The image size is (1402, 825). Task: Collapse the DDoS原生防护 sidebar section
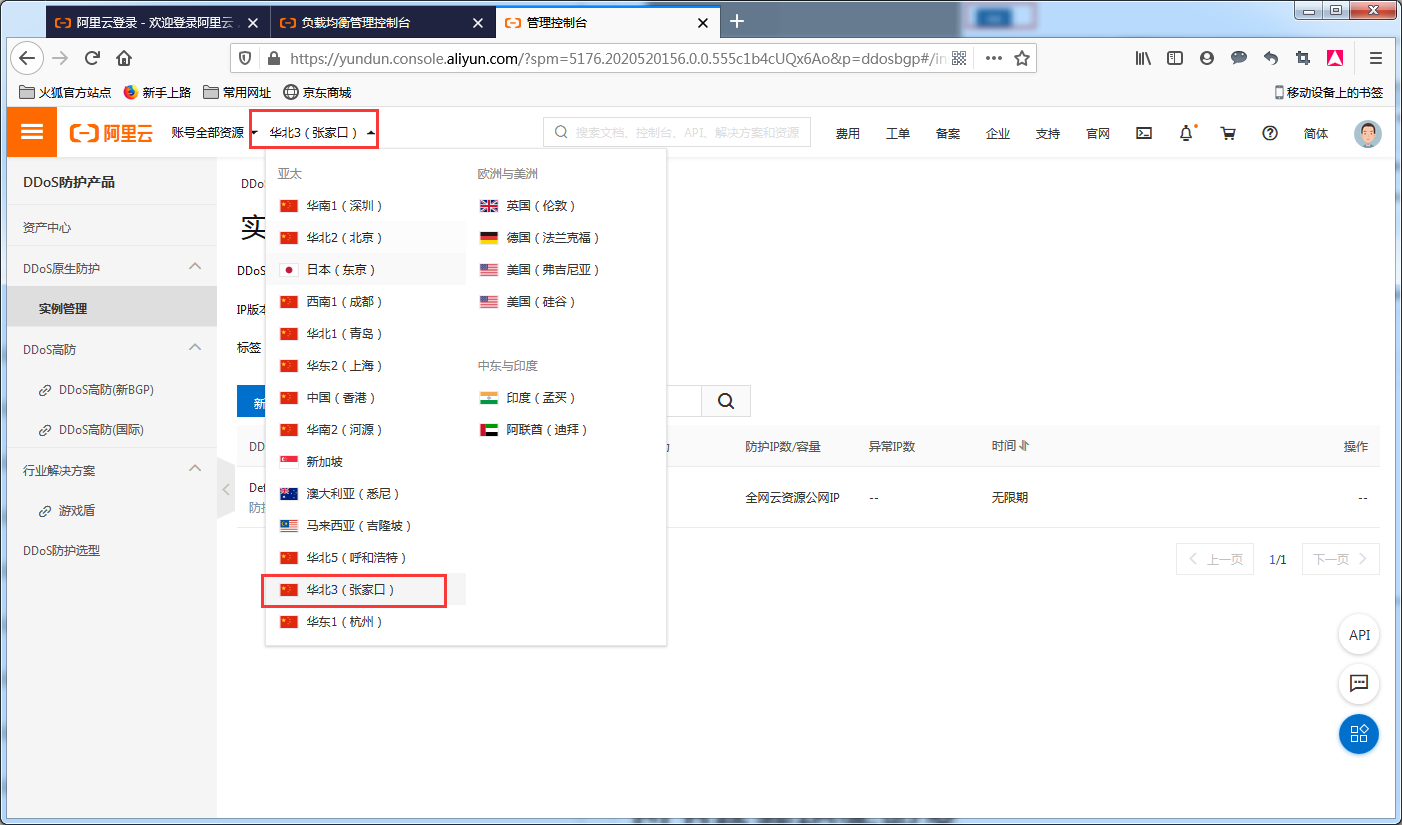click(195, 267)
